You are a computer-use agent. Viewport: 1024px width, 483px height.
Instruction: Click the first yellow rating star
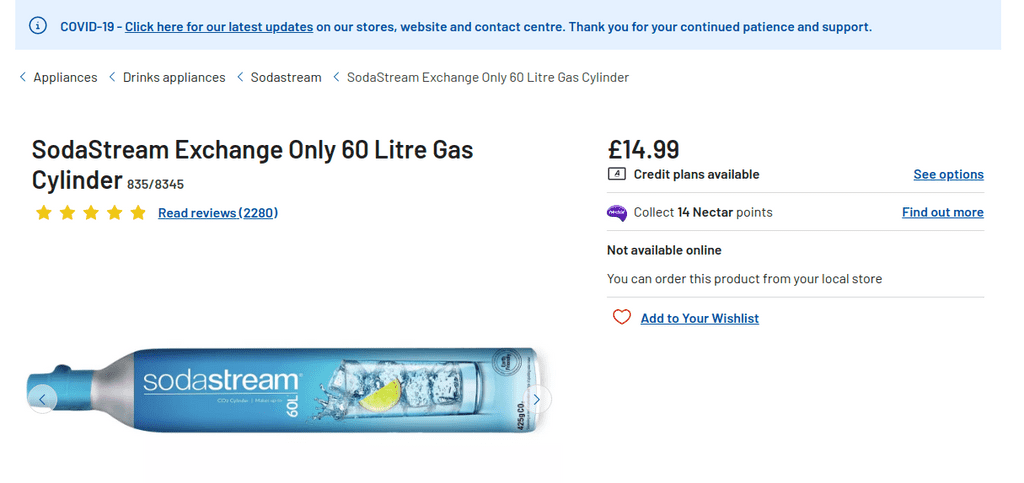[x=43, y=213]
